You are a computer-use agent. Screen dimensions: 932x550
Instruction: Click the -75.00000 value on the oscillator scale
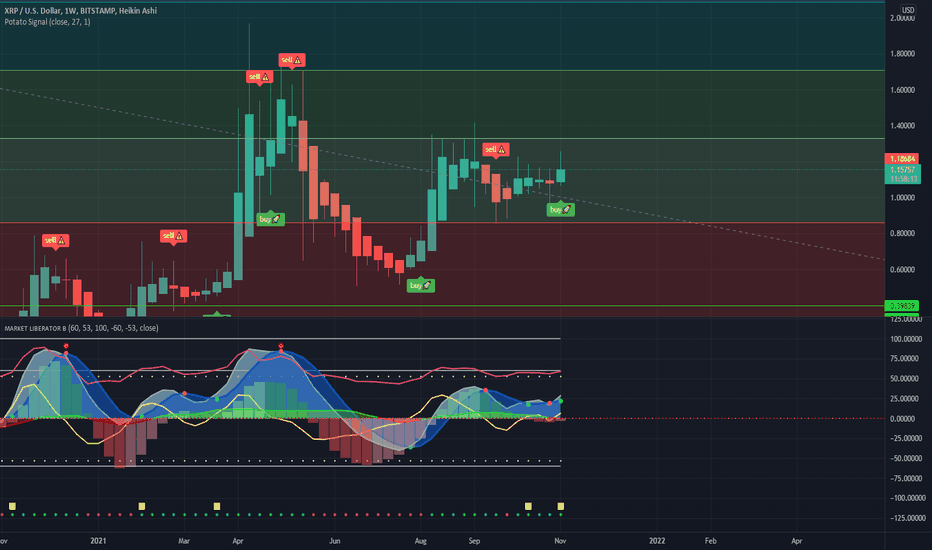coord(906,479)
